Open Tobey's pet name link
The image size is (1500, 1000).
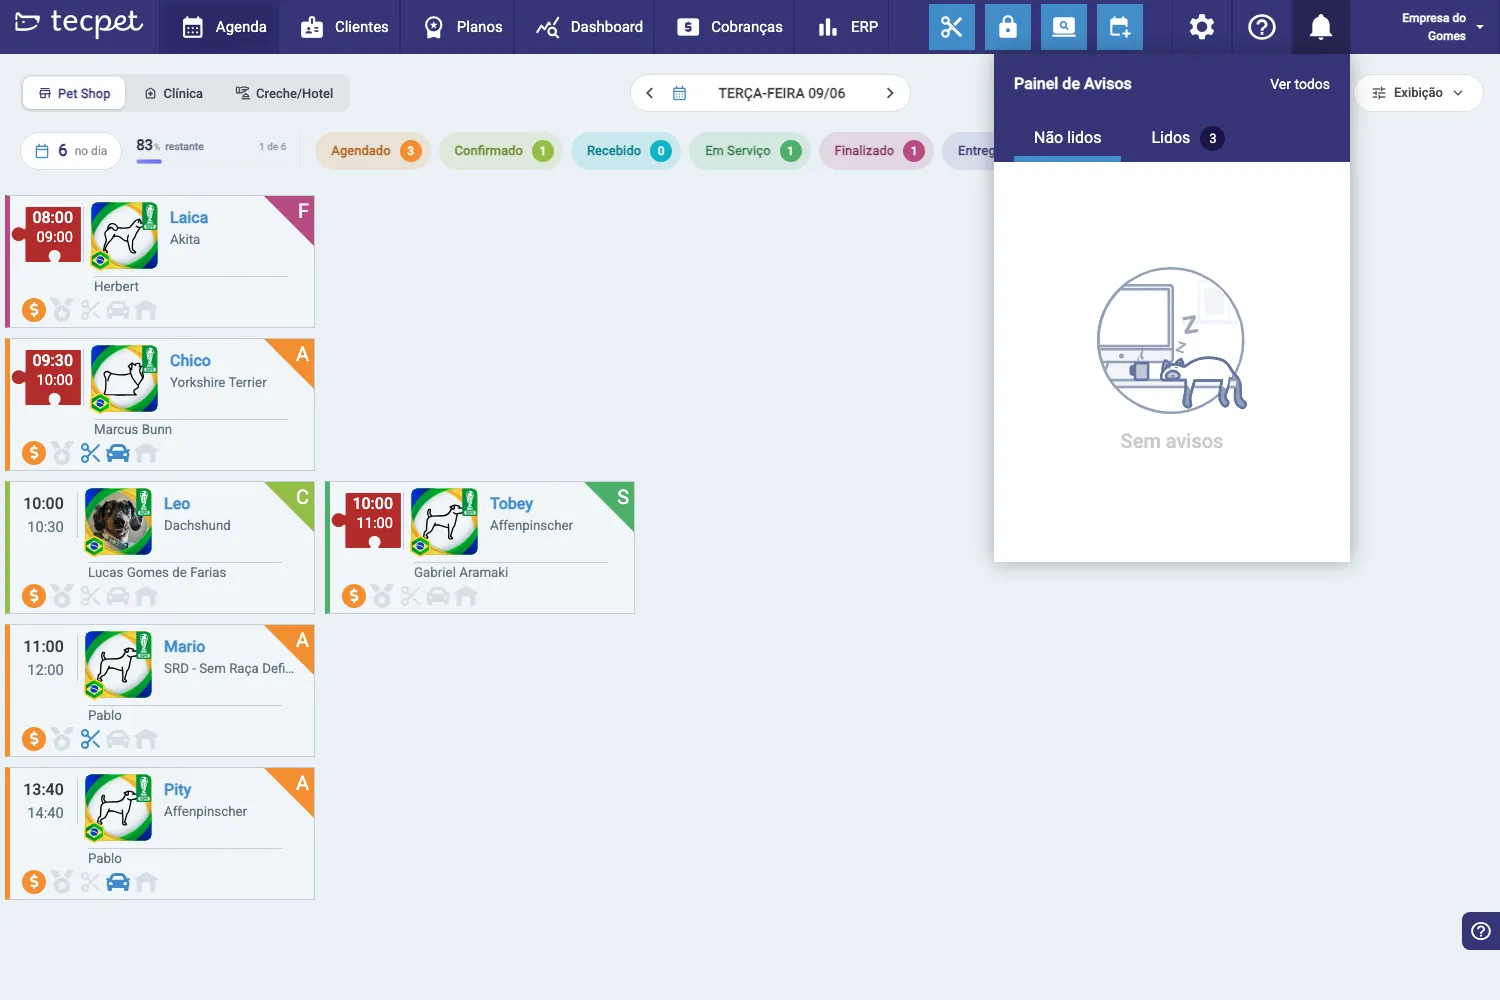click(511, 503)
